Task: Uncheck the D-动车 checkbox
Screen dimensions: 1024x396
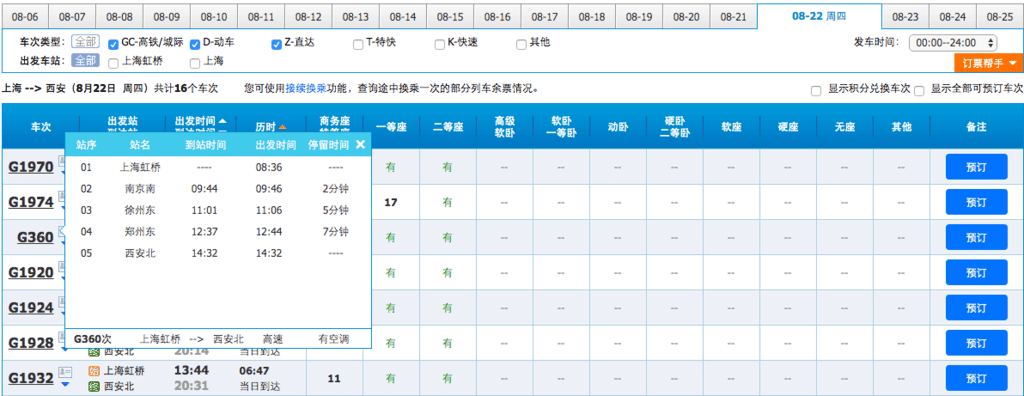Action: click(x=195, y=44)
